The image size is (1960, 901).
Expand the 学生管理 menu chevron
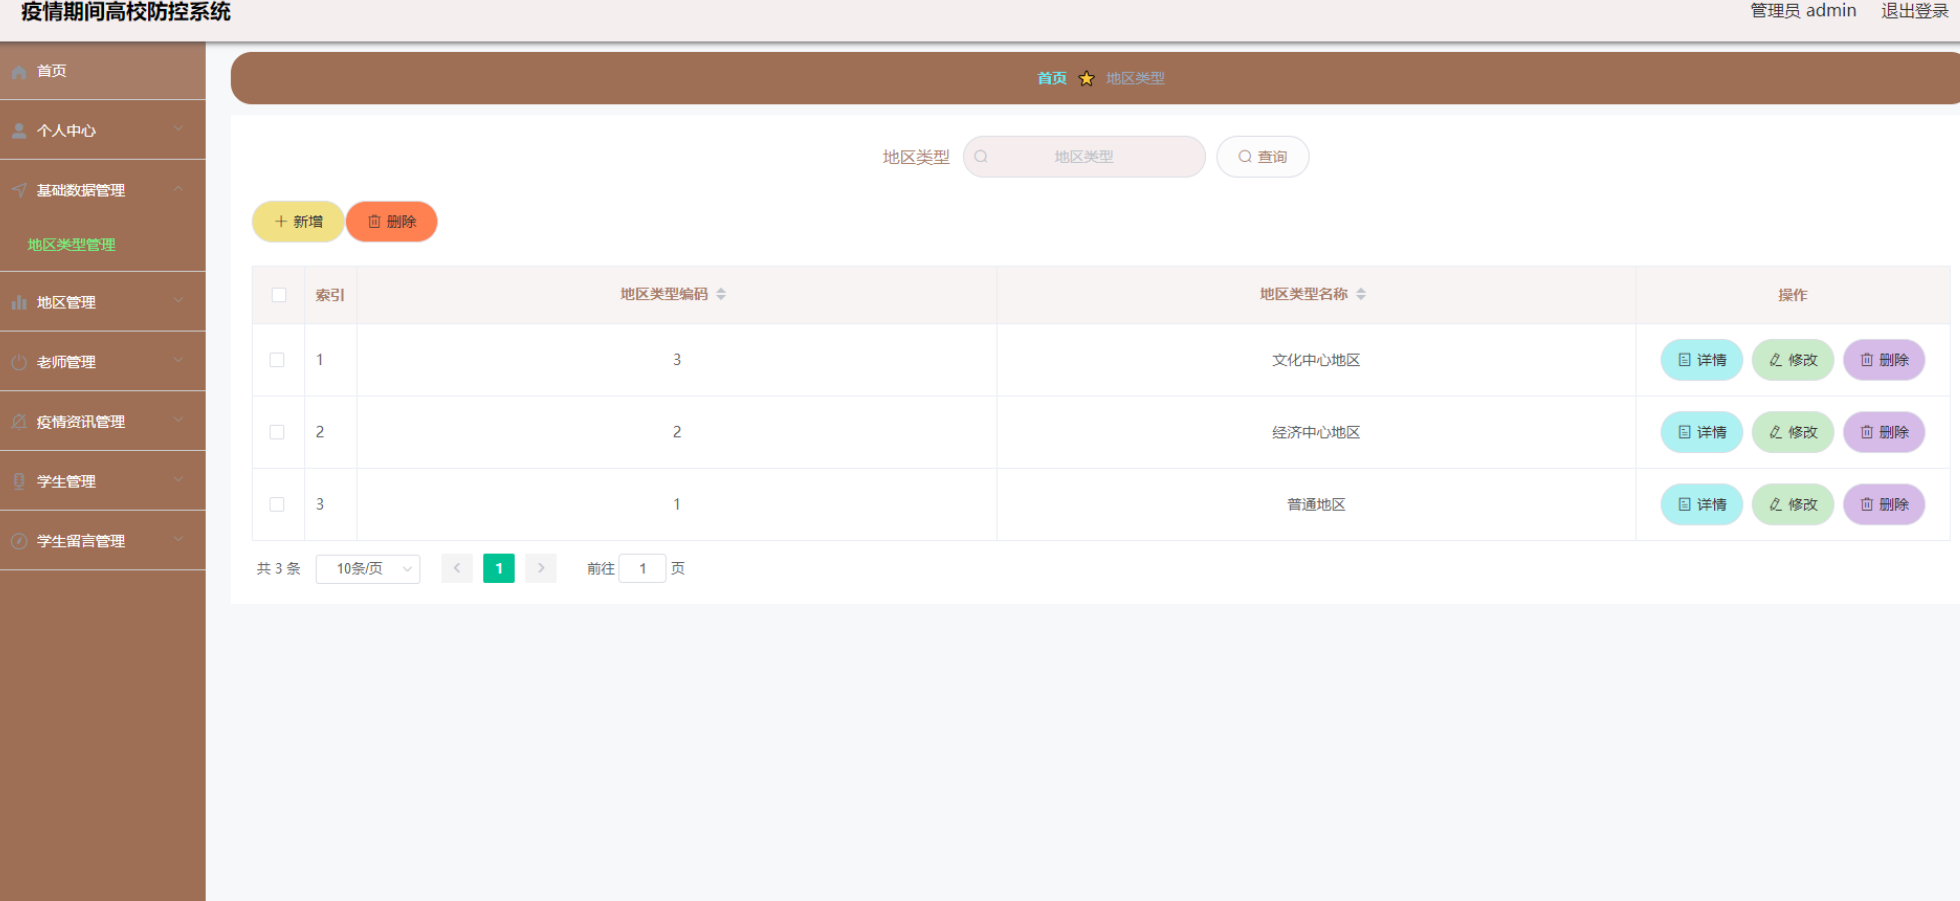coord(178,480)
